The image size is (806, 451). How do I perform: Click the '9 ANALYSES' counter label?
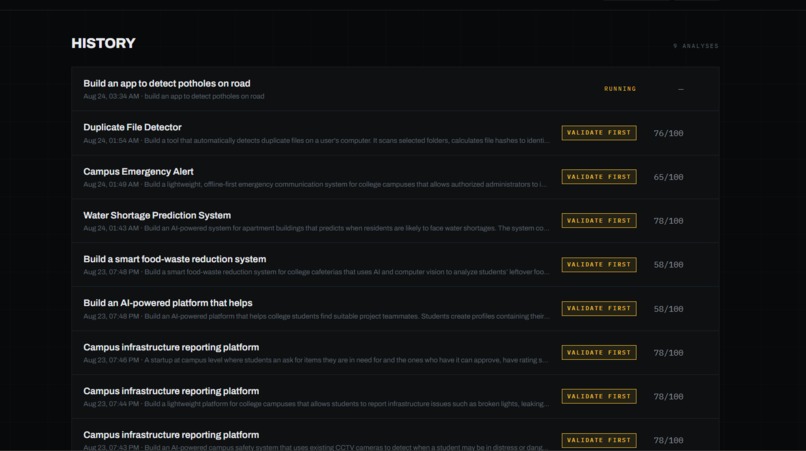coord(696,46)
